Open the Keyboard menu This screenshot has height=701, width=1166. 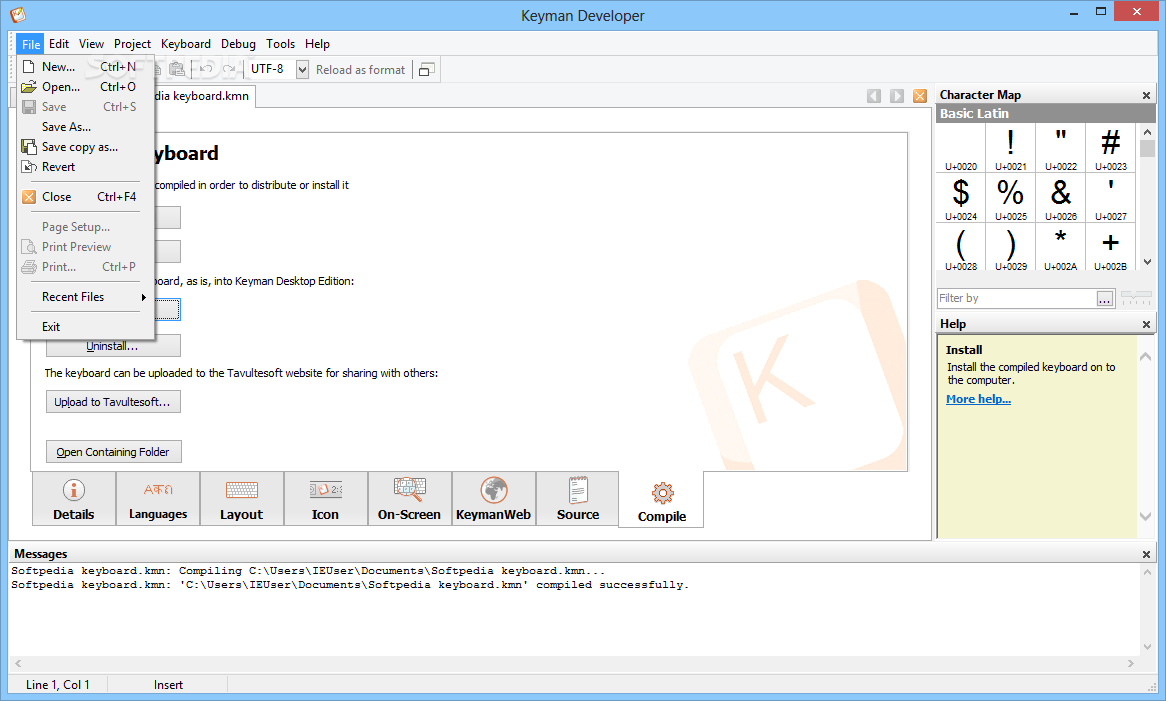[186, 44]
